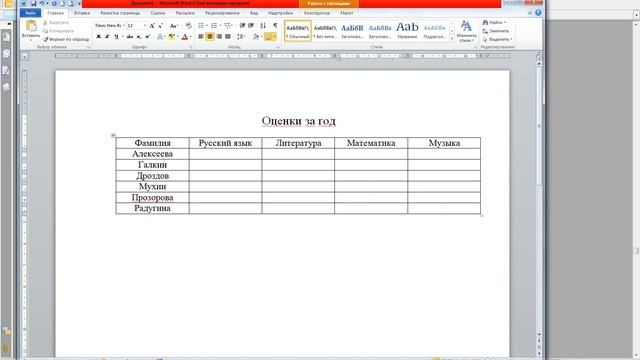Open the font color dropdown arrow
The image size is (640, 360).
[x=191, y=37]
